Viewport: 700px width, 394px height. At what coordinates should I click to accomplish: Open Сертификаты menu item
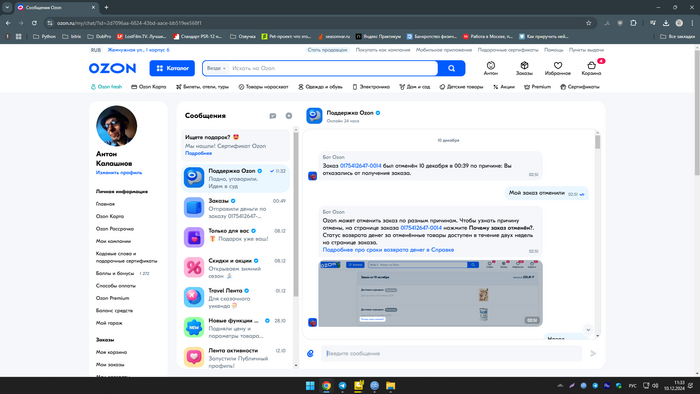580,87
